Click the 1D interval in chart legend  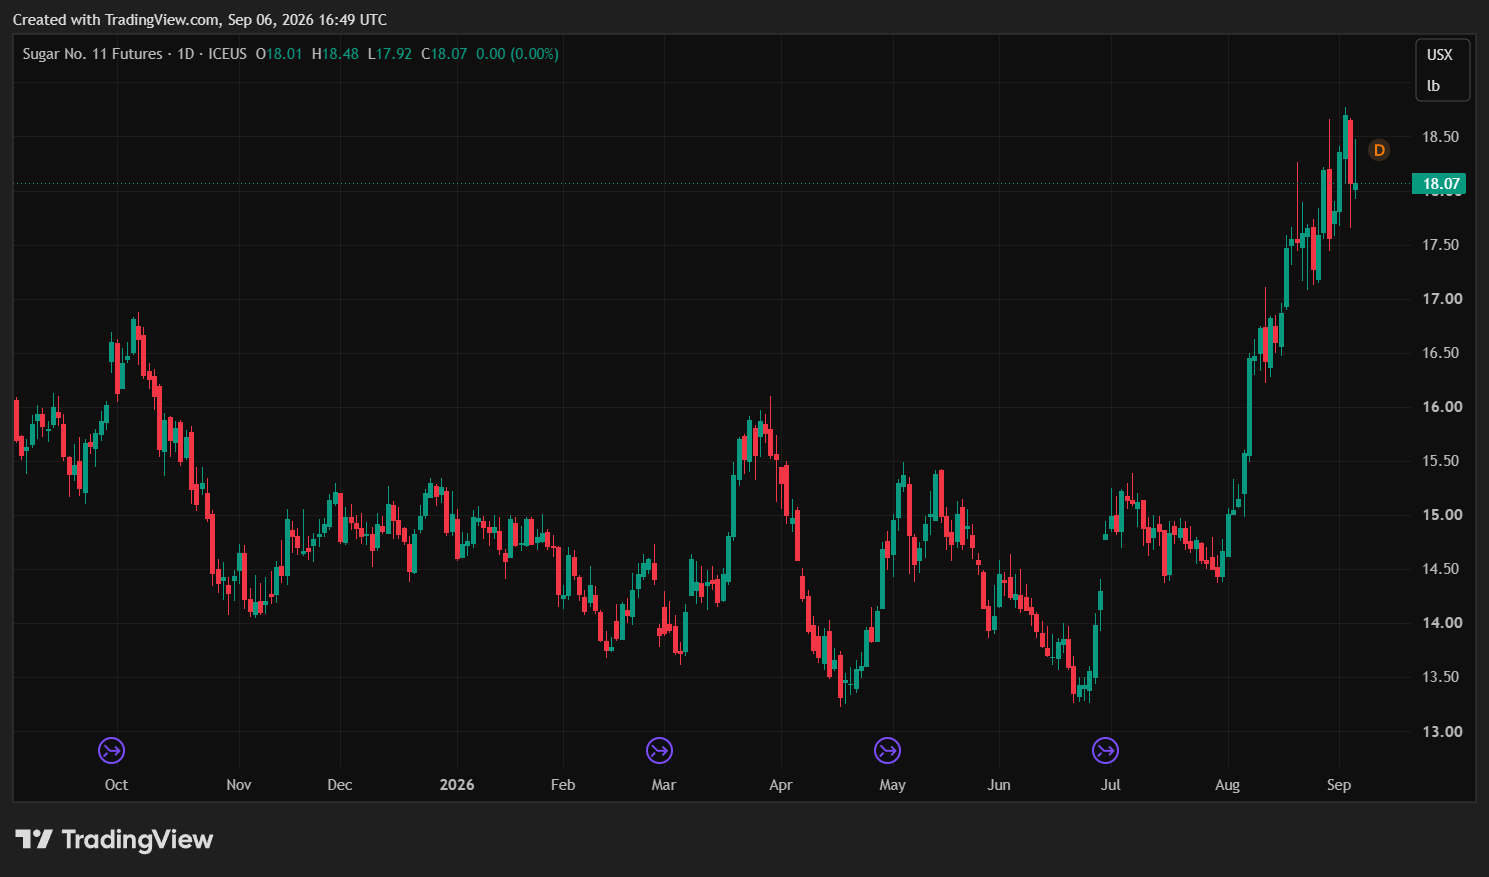click(x=185, y=54)
